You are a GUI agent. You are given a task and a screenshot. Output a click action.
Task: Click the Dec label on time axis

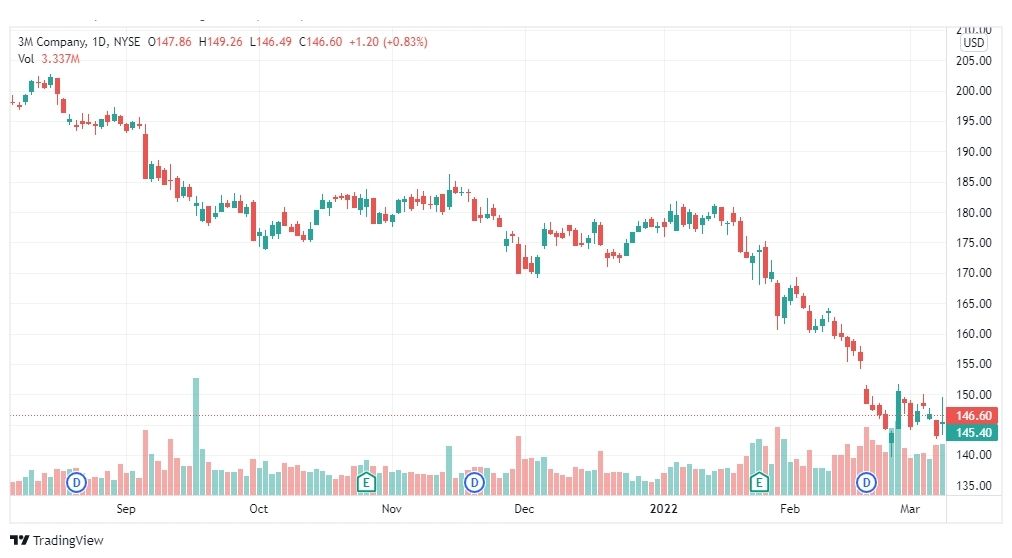click(524, 509)
